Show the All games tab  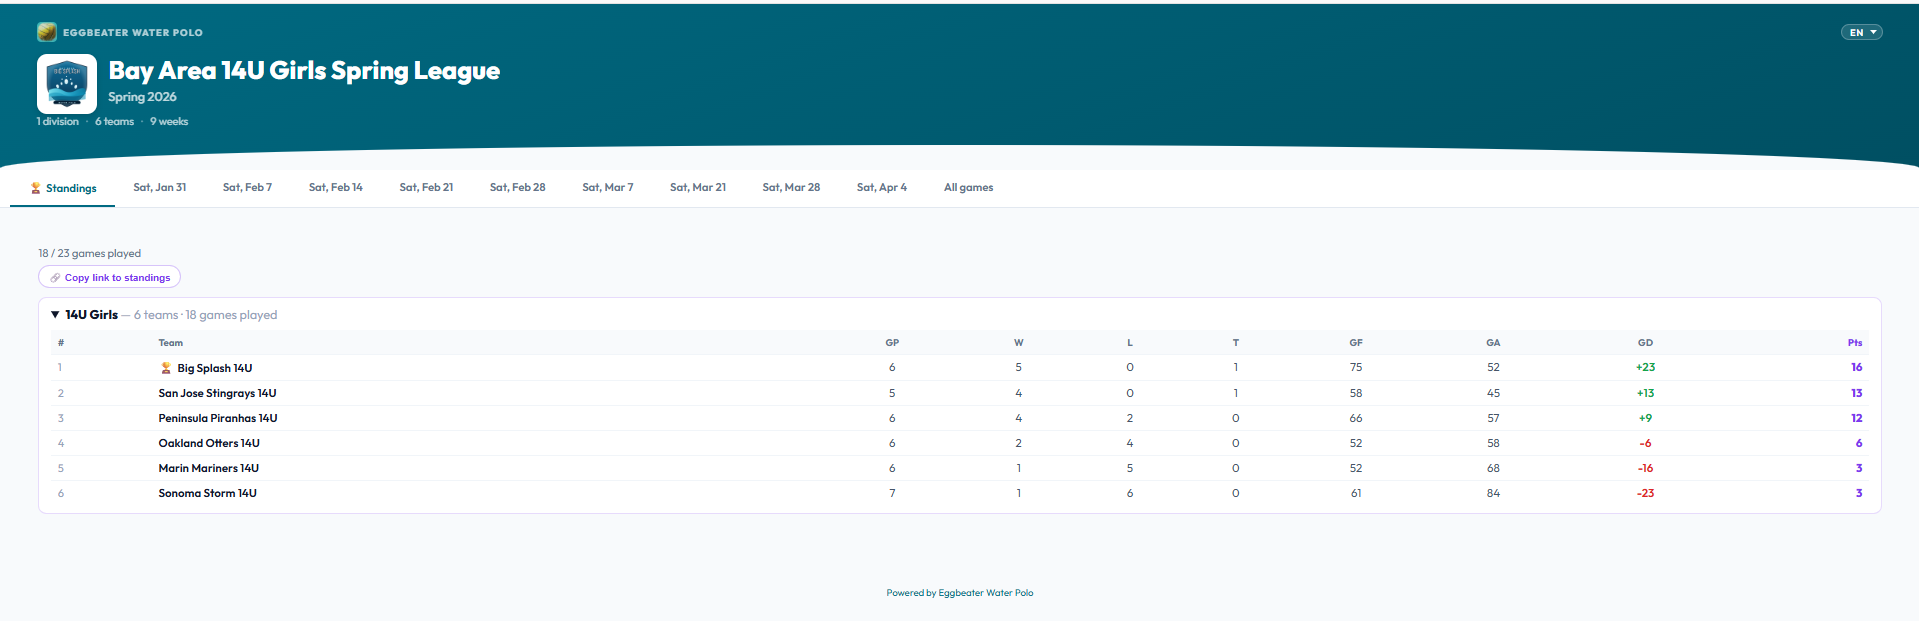coord(968,187)
